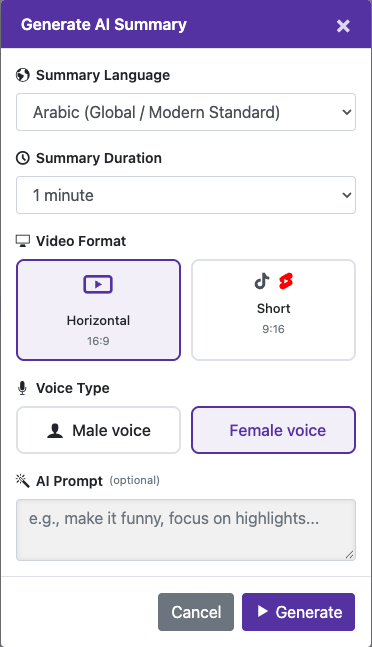Click the monitor icon beside Video Format
Image resolution: width=372 pixels, height=647 pixels.
click(23, 241)
